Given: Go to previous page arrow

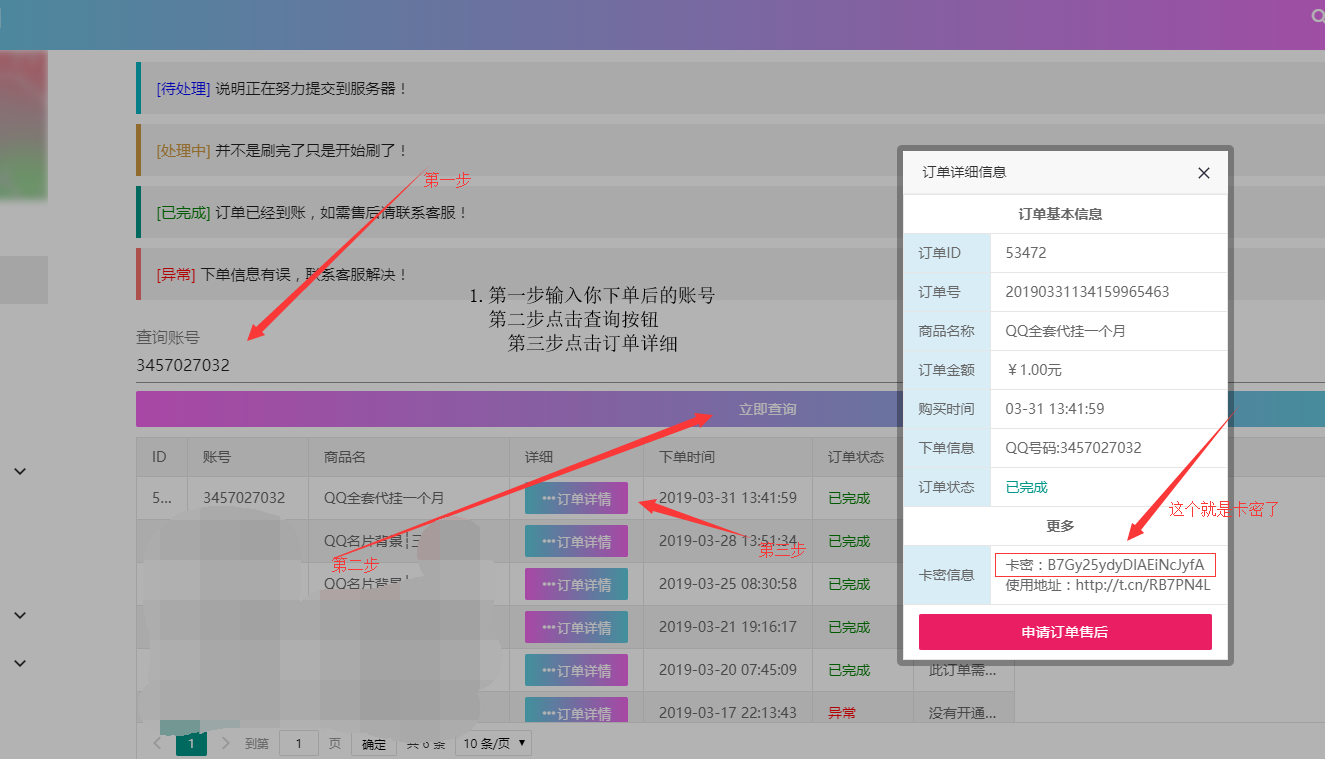Looking at the screenshot, I should [157, 743].
